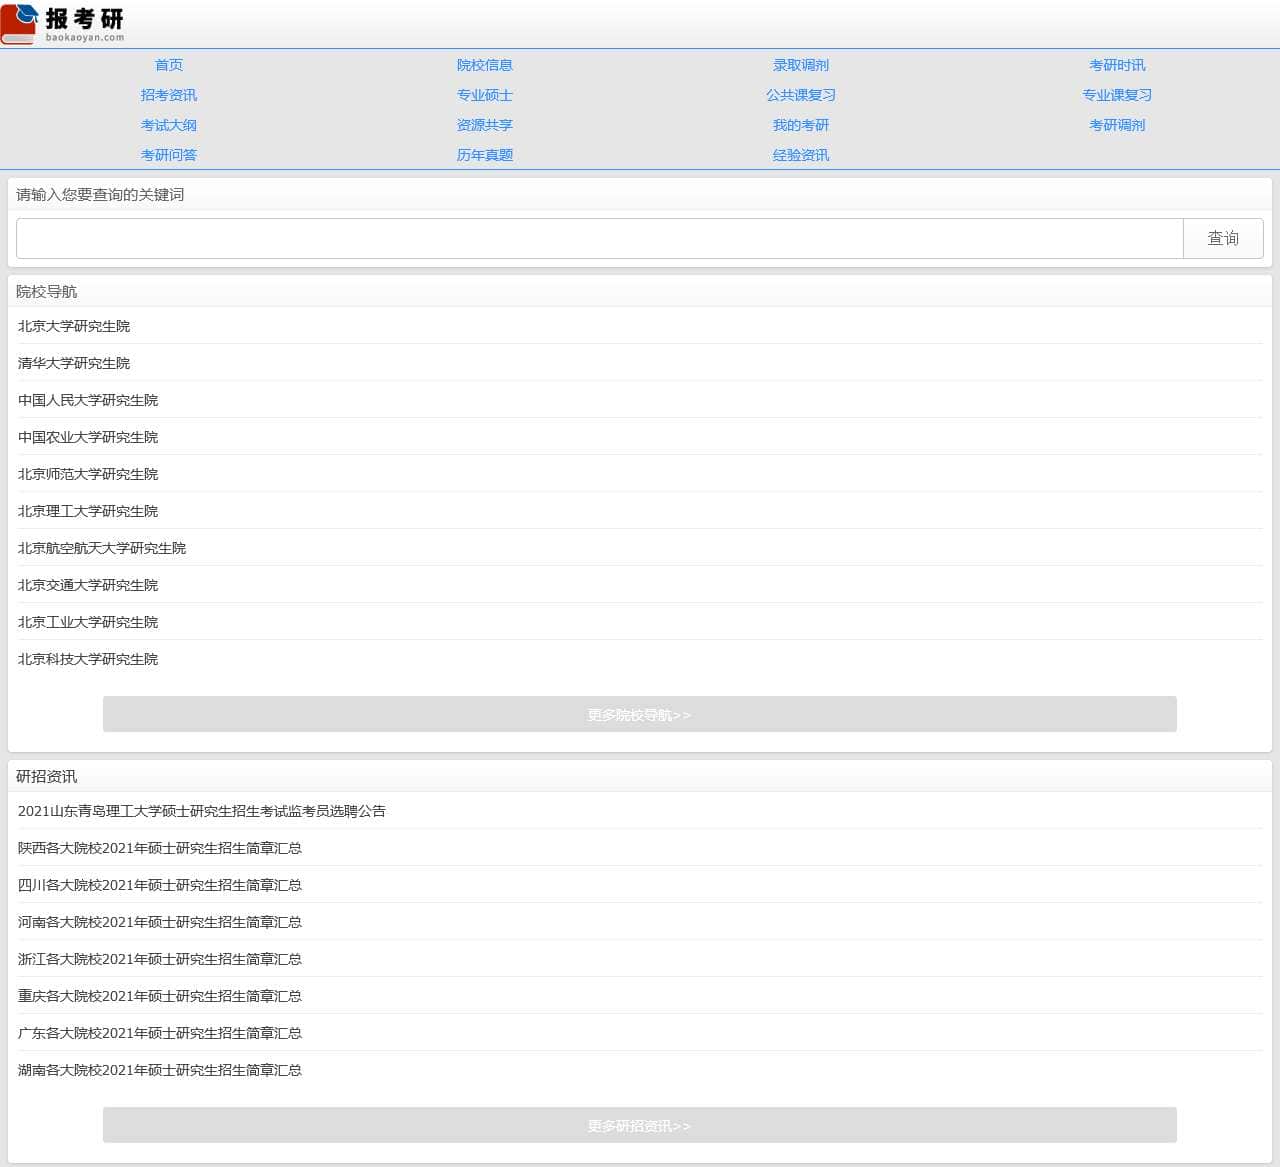1280x1167 pixels.
Task: Show more with 更多研招资讯 button
Action: (x=639, y=1126)
